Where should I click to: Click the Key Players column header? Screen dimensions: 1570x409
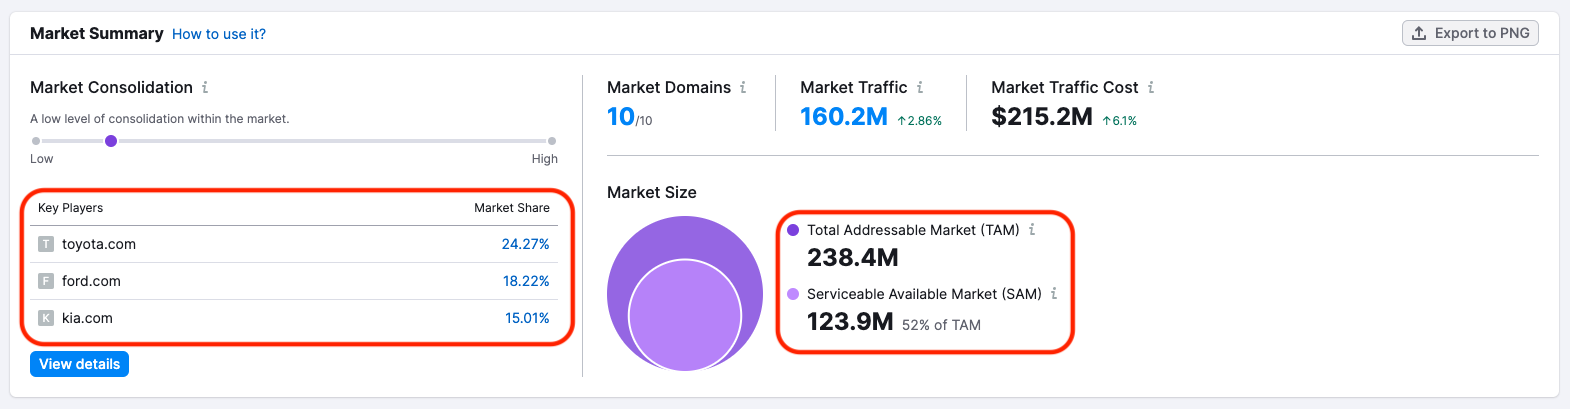click(70, 208)
